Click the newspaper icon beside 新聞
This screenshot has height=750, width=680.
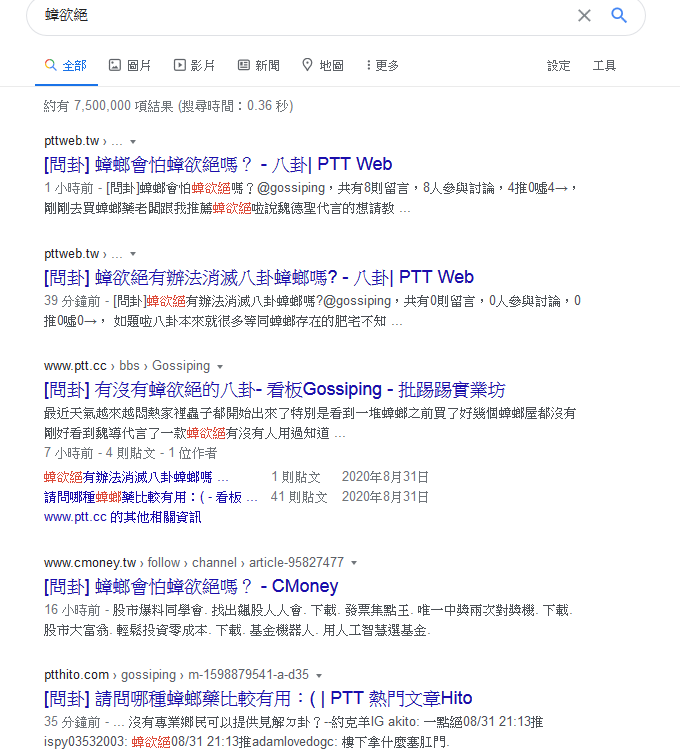pyautogui.click(x=244, y=65)
